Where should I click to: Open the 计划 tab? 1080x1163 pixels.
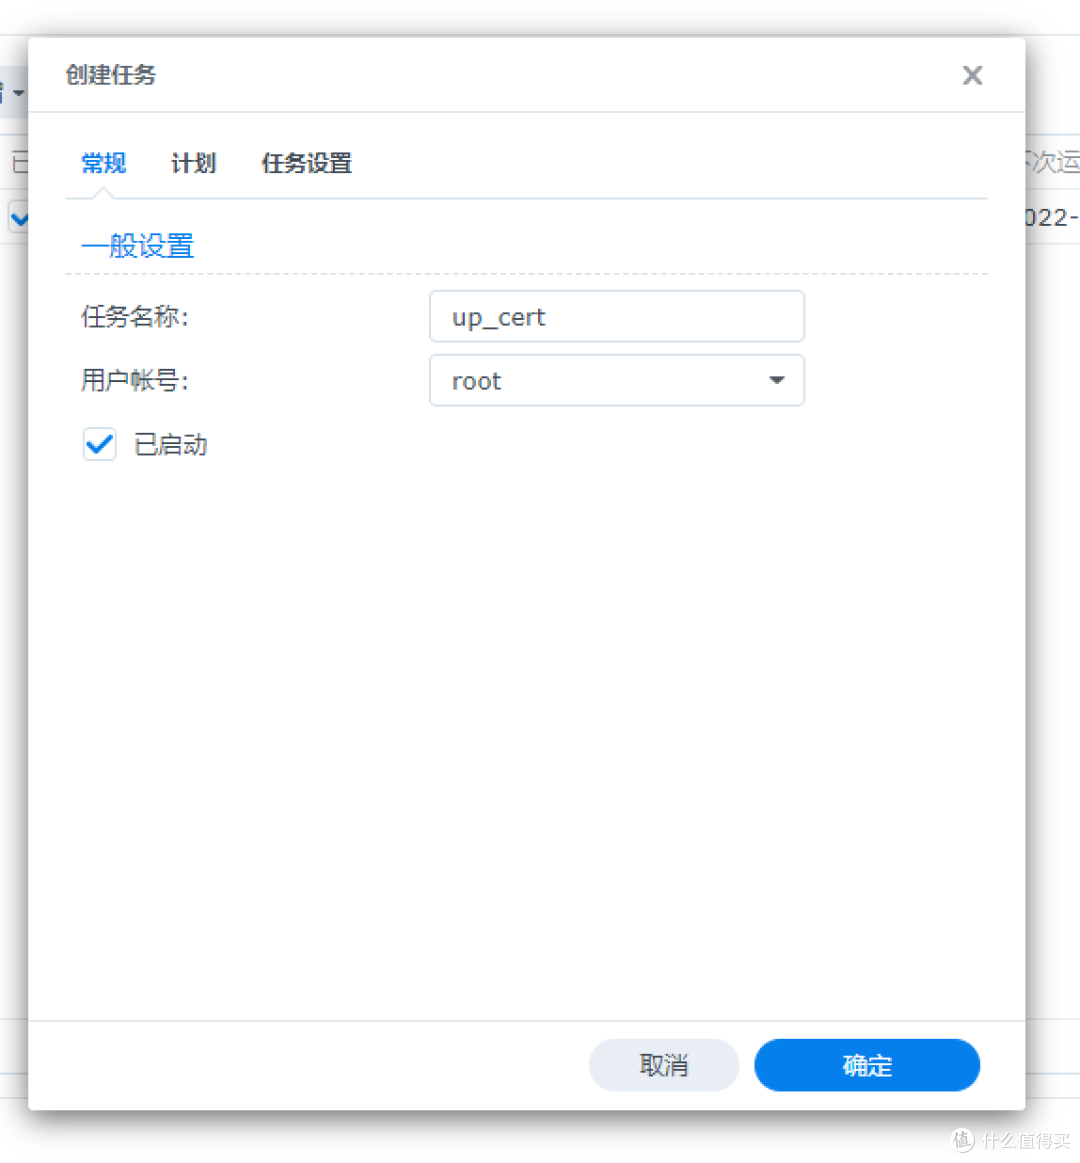(x=193, y=163)
